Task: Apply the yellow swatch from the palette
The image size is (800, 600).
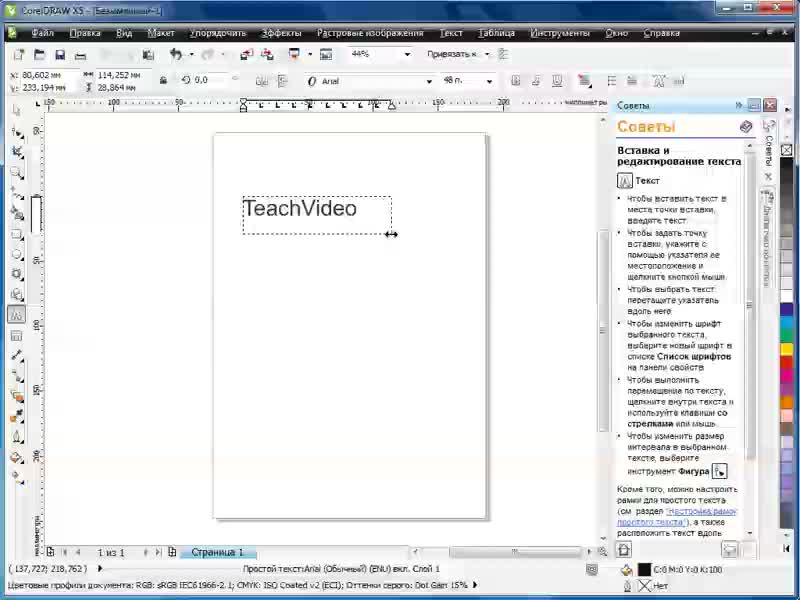Action: point(787,349)
